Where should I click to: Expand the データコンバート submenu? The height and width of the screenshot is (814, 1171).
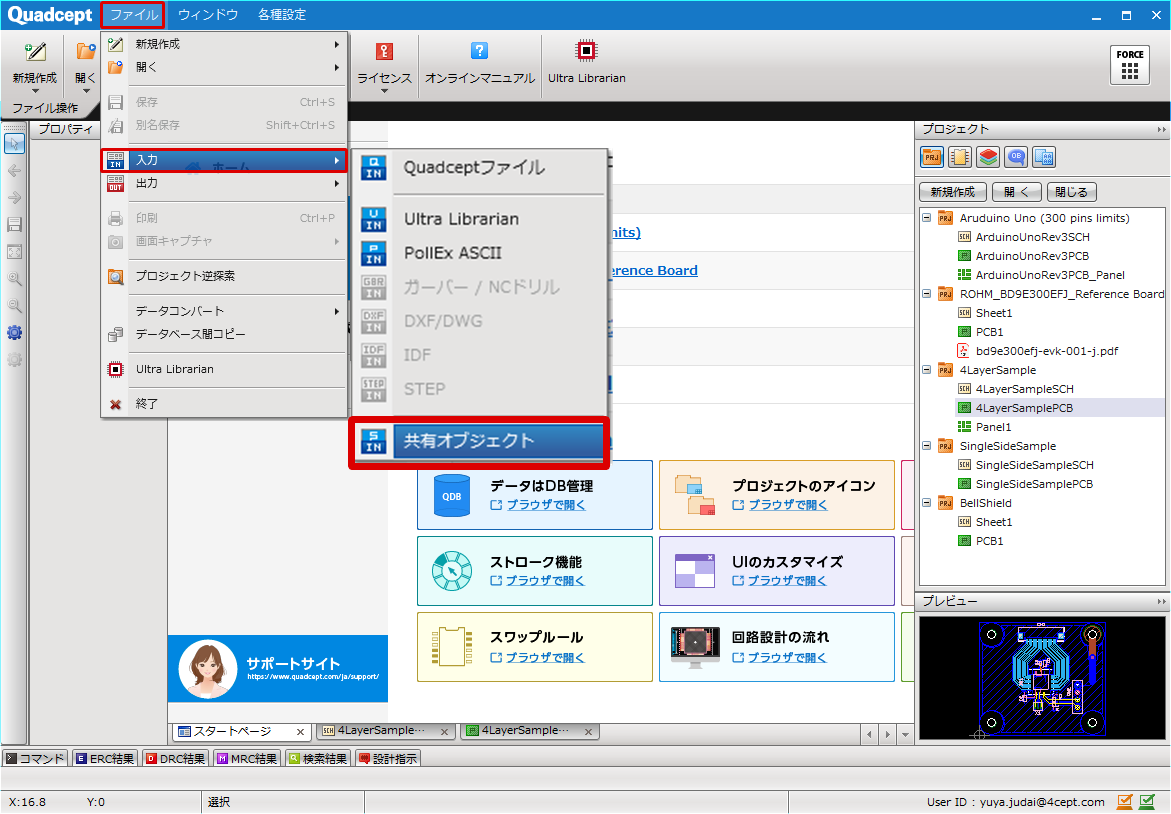tap(225, 311)
